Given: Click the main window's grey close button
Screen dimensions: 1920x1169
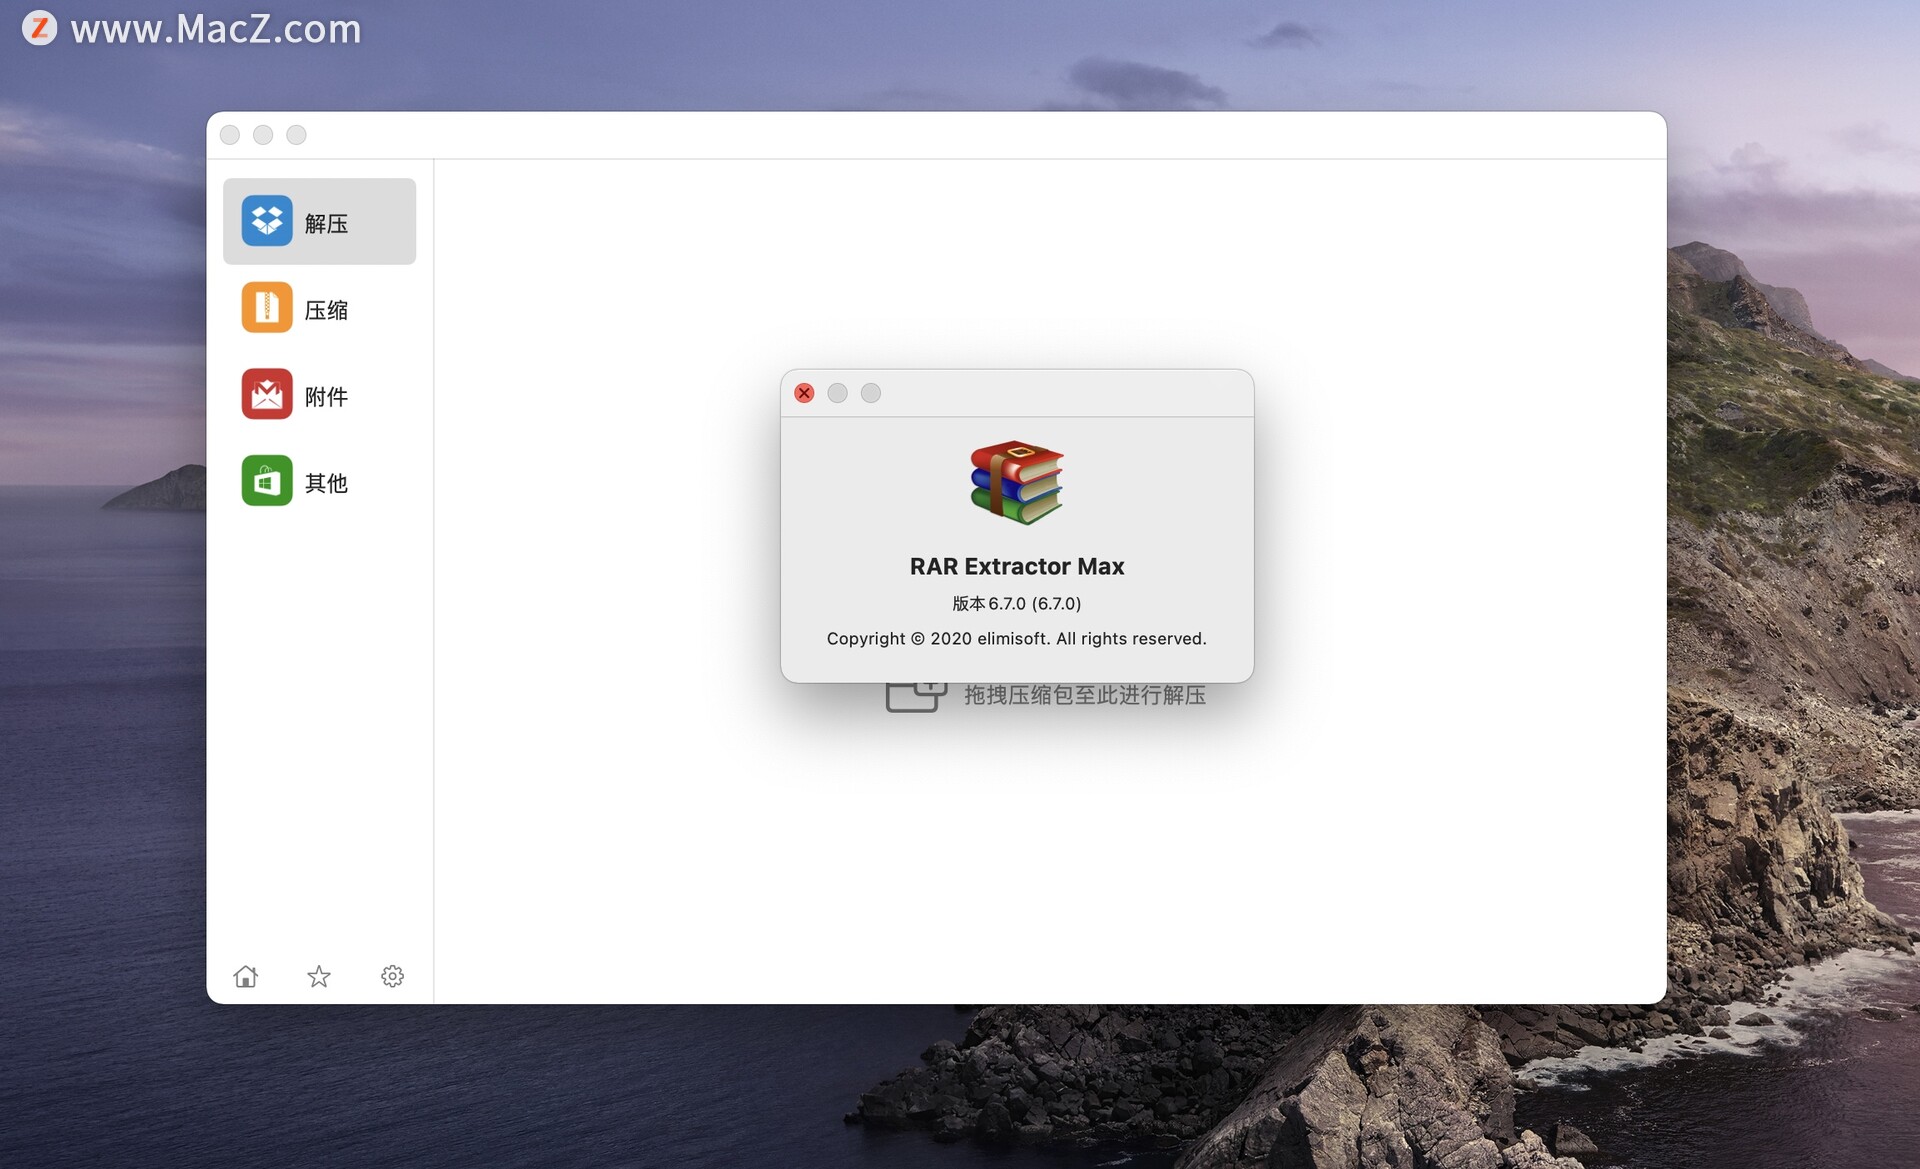Looking at the screenshot, I should 230,135.
